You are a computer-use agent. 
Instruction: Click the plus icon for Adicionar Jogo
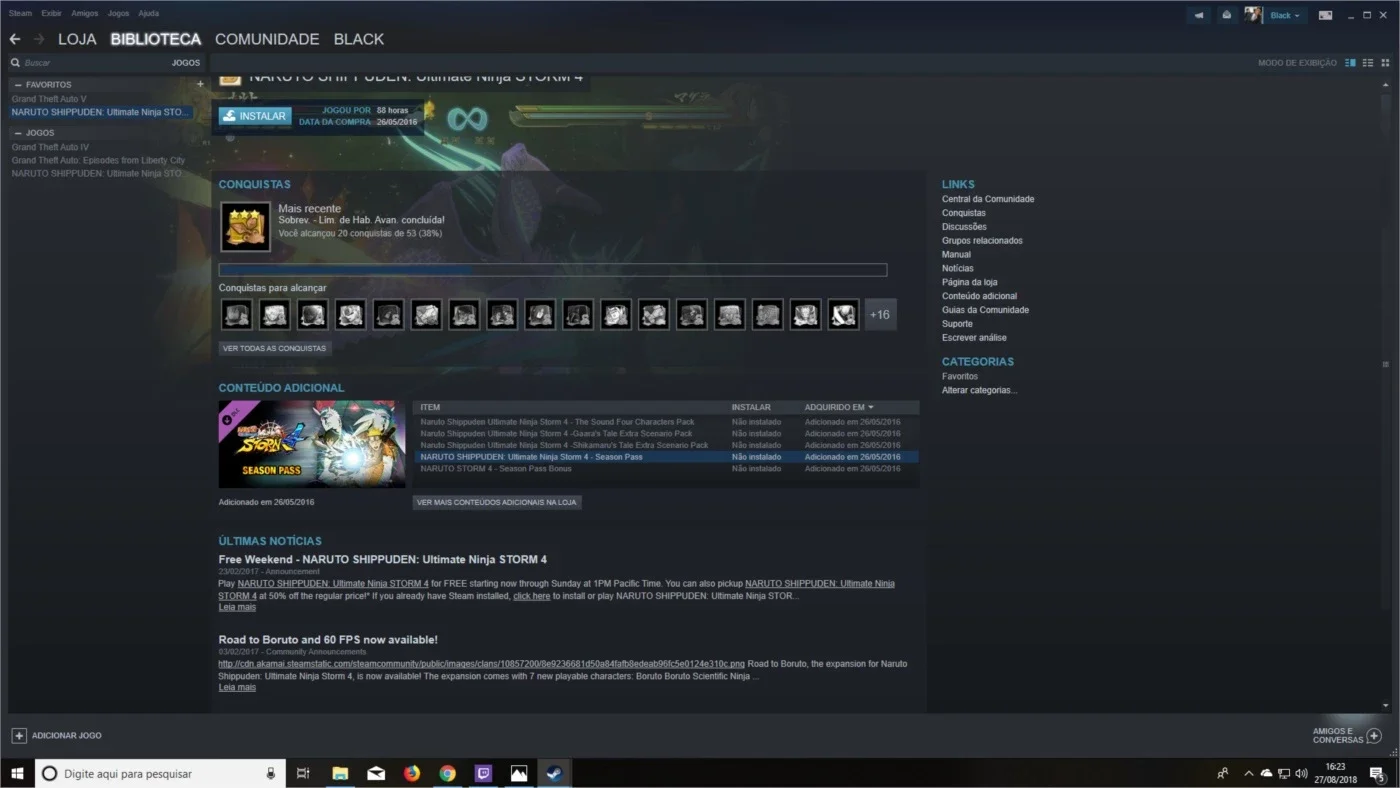pyautogui.click(x=19, y=735)
